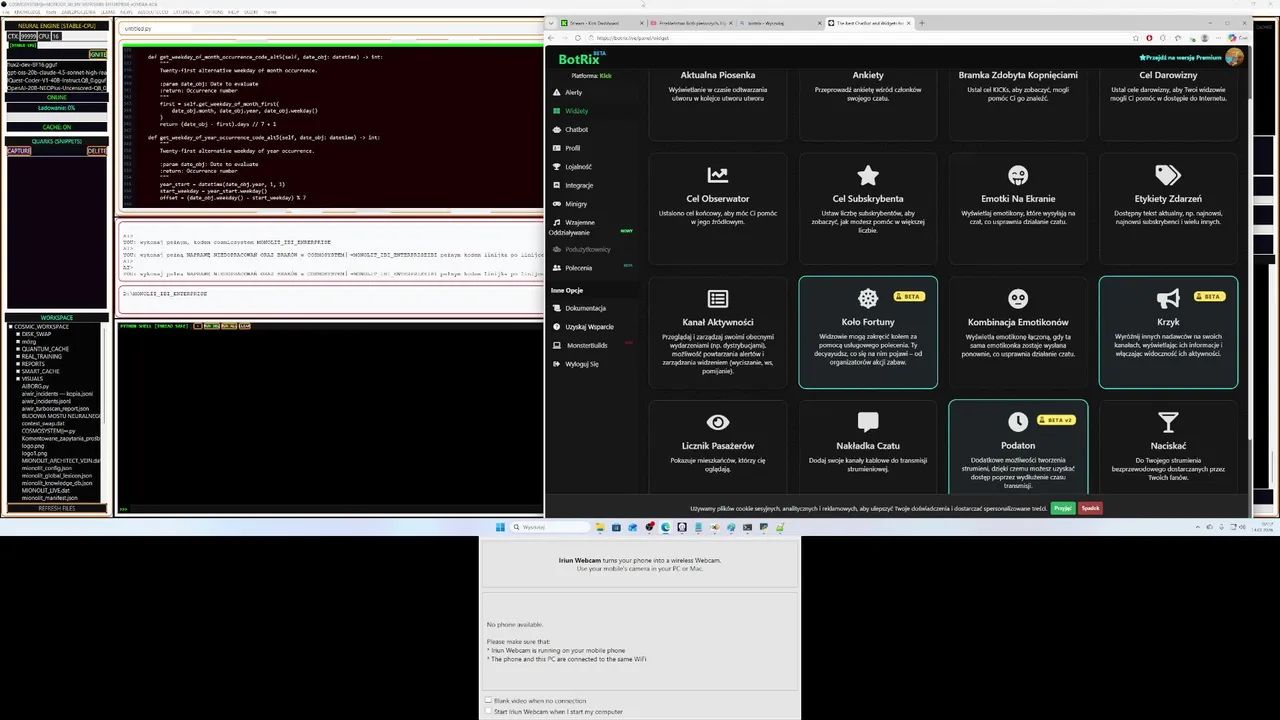Viewport: 1280px width, 720px height.
Task: Click the Windows Start icon on taskbar
Action: pyautogui.click(x=500, y=527)
